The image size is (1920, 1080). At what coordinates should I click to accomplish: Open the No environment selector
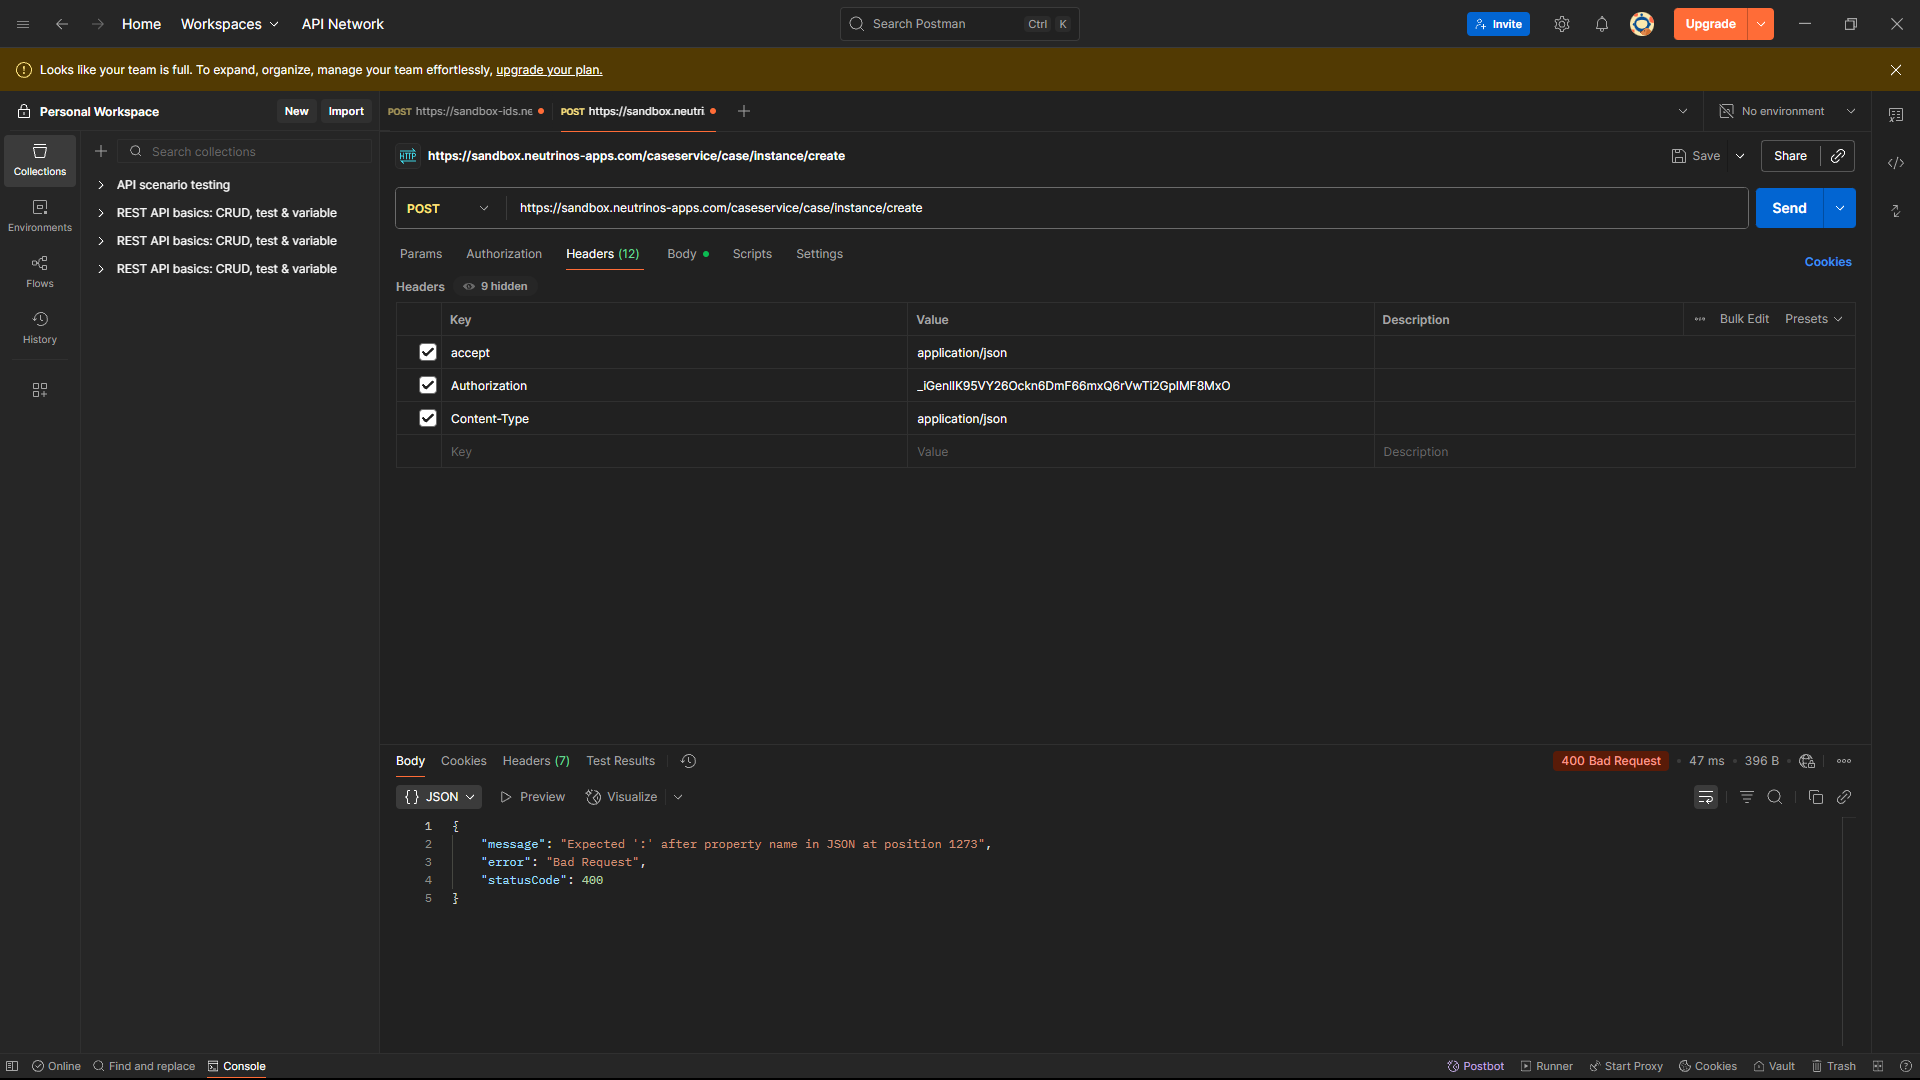click(1787, 111)
